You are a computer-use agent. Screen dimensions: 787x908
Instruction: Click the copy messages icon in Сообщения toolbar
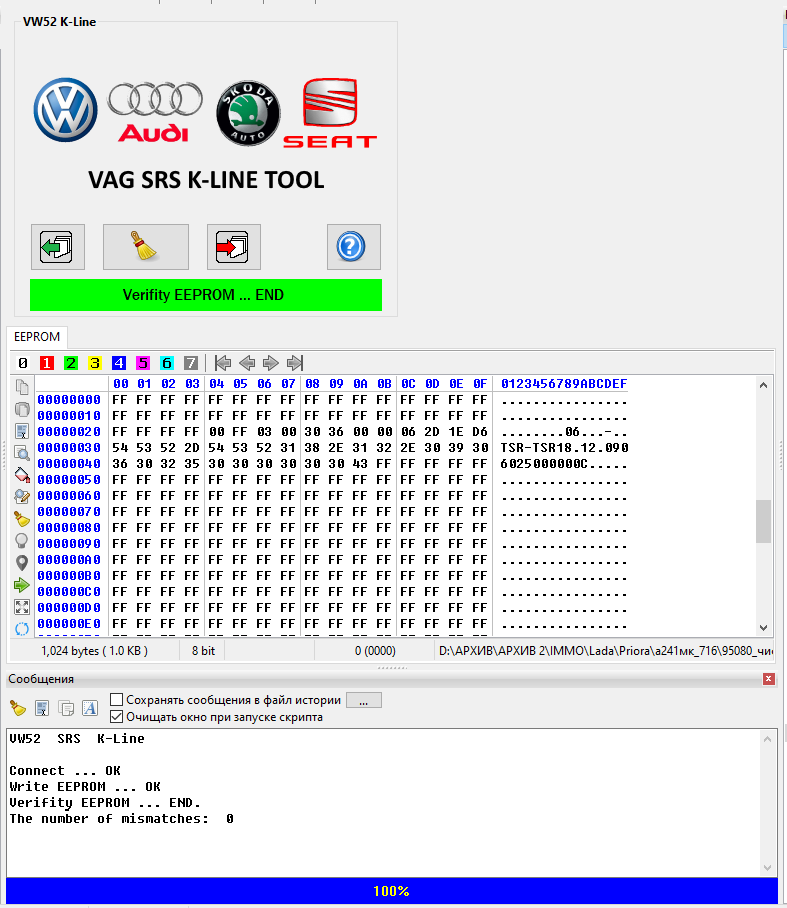point(66,708)
